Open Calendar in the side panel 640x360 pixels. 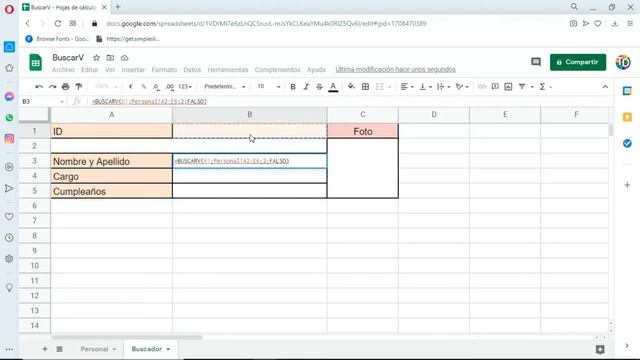click(627, 91)
